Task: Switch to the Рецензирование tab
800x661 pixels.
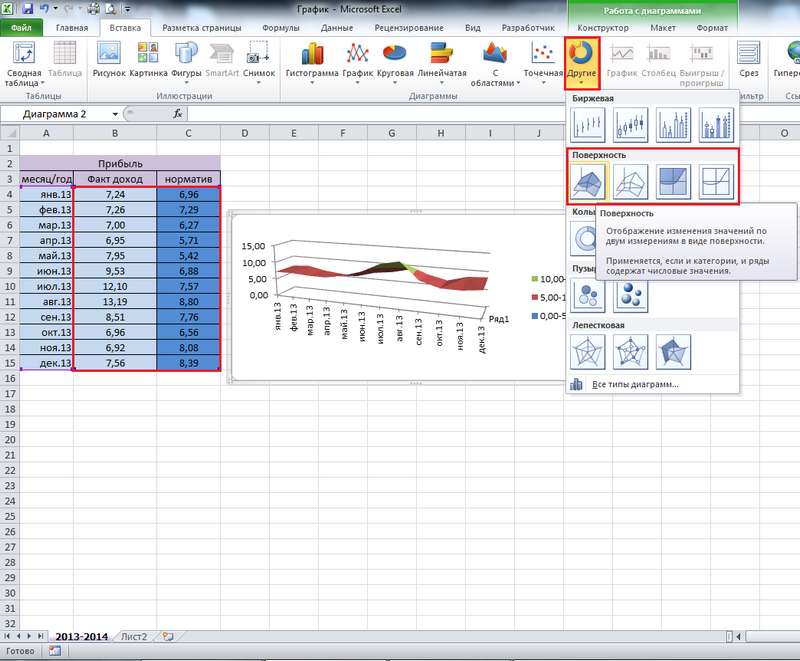Action: pyautogui.click(x=409, y=28)
